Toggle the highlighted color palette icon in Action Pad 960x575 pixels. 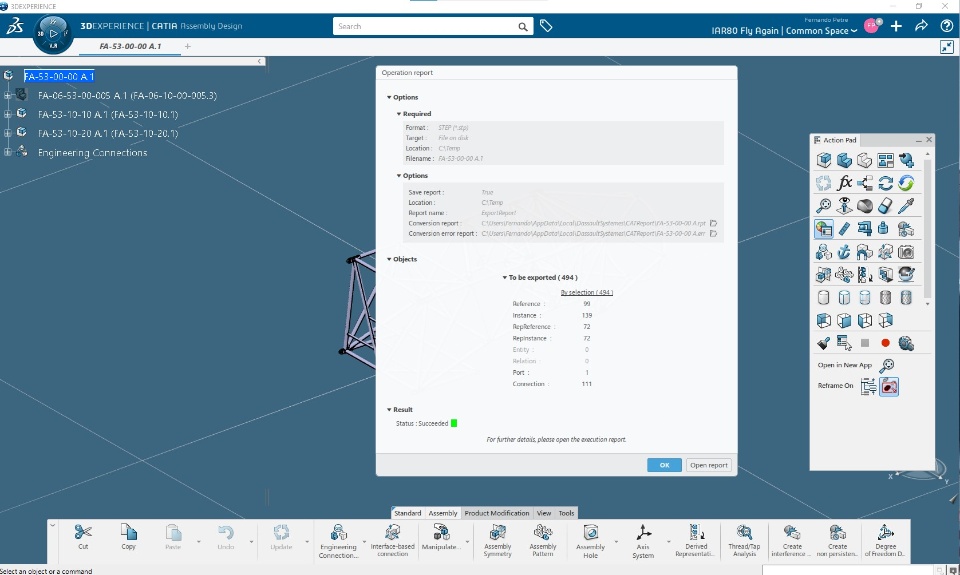823,228
